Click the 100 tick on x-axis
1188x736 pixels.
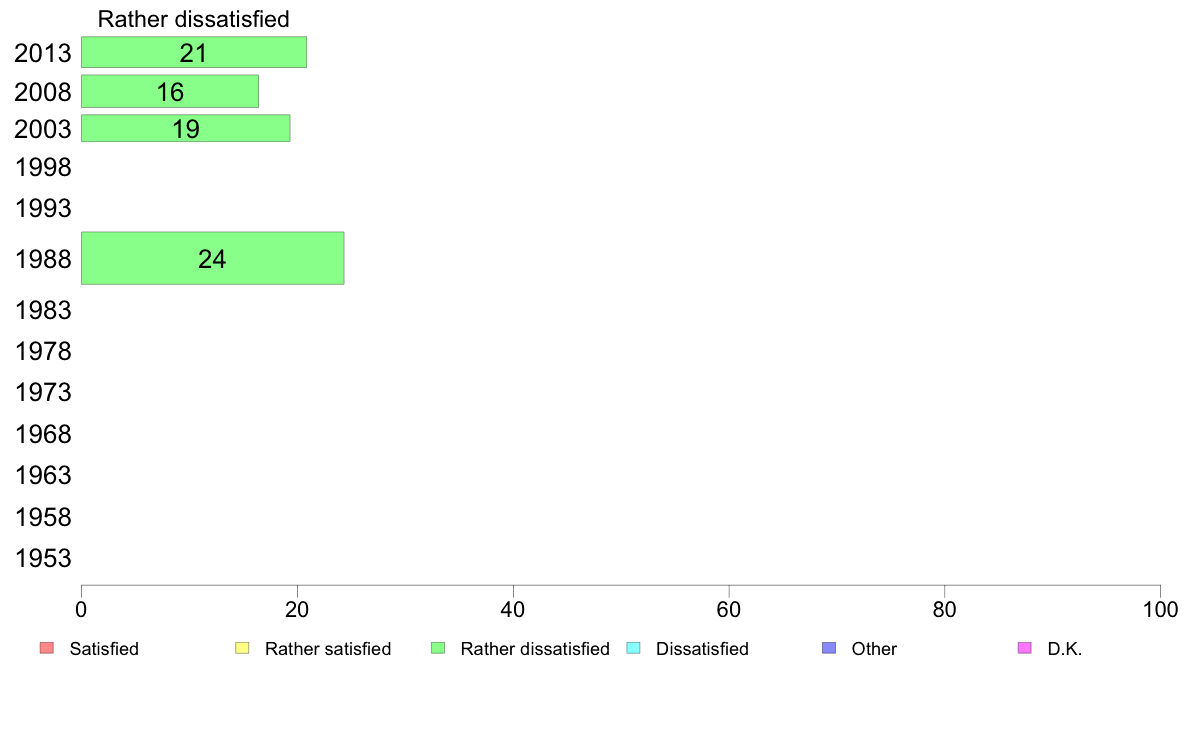click(x=1160, y=609)
